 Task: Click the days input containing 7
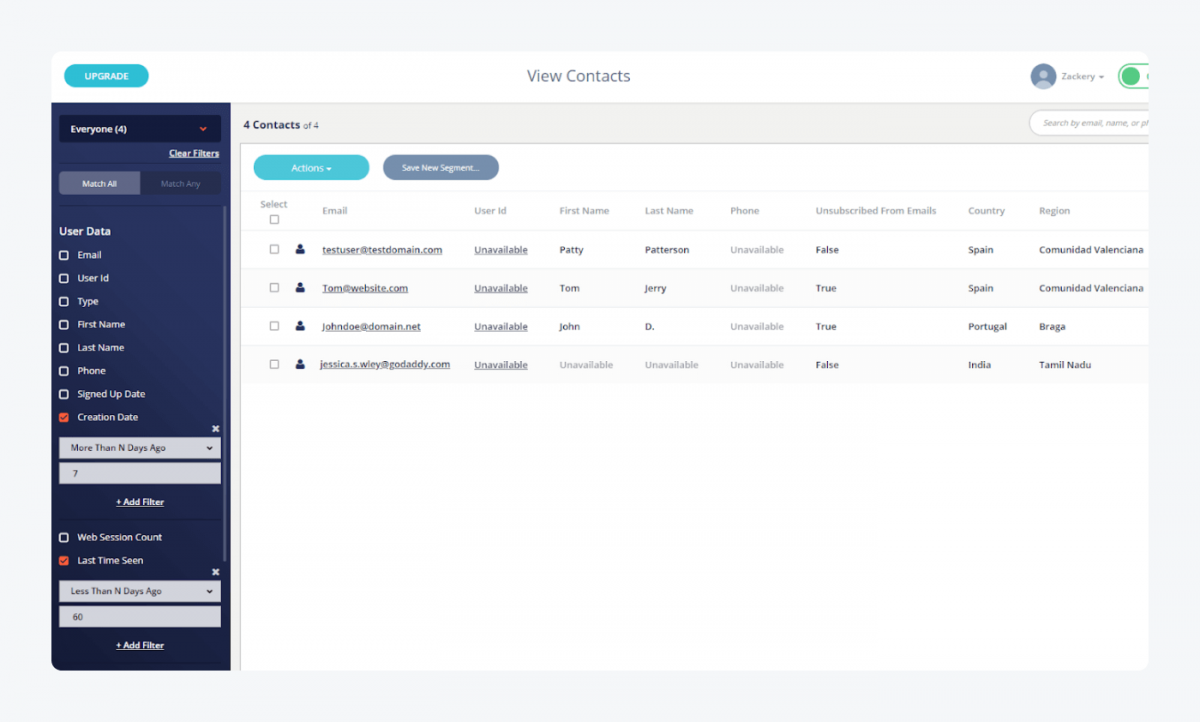pyautogui.click(x=140, y=474)
